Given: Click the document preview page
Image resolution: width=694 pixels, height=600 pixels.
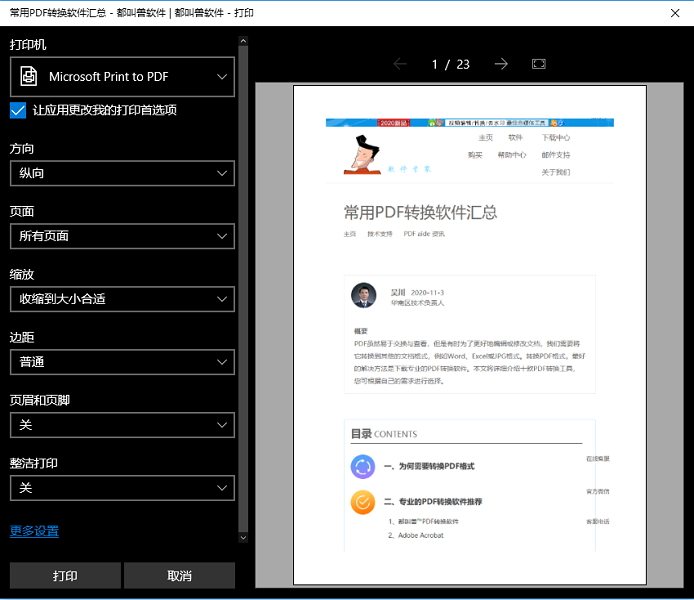Looking at the screenshot, I should 470,335.
